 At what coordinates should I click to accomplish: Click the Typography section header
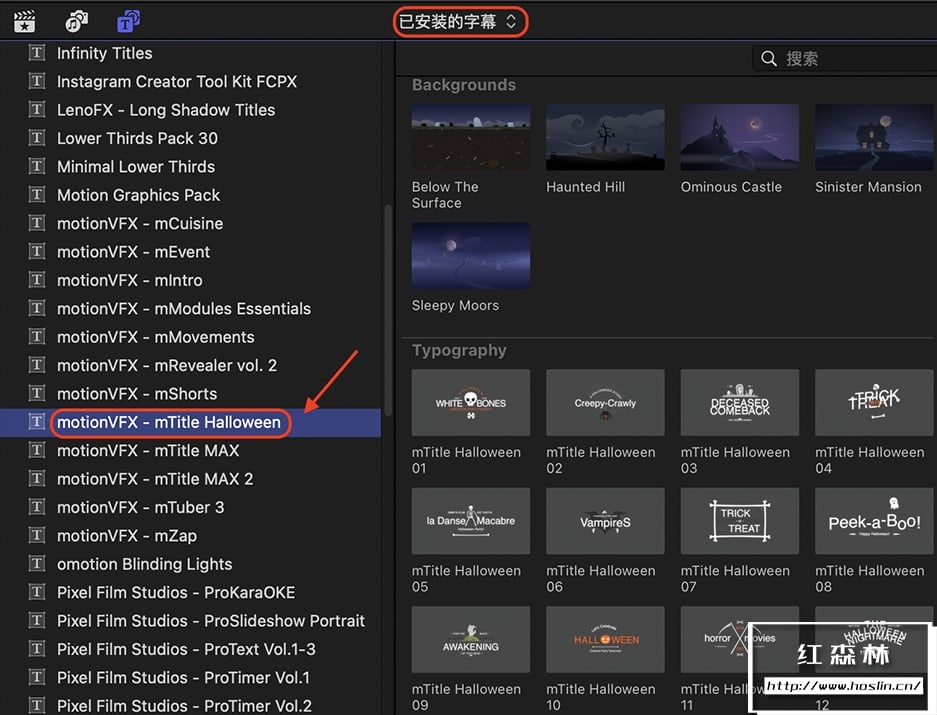(x=459, y=350)
